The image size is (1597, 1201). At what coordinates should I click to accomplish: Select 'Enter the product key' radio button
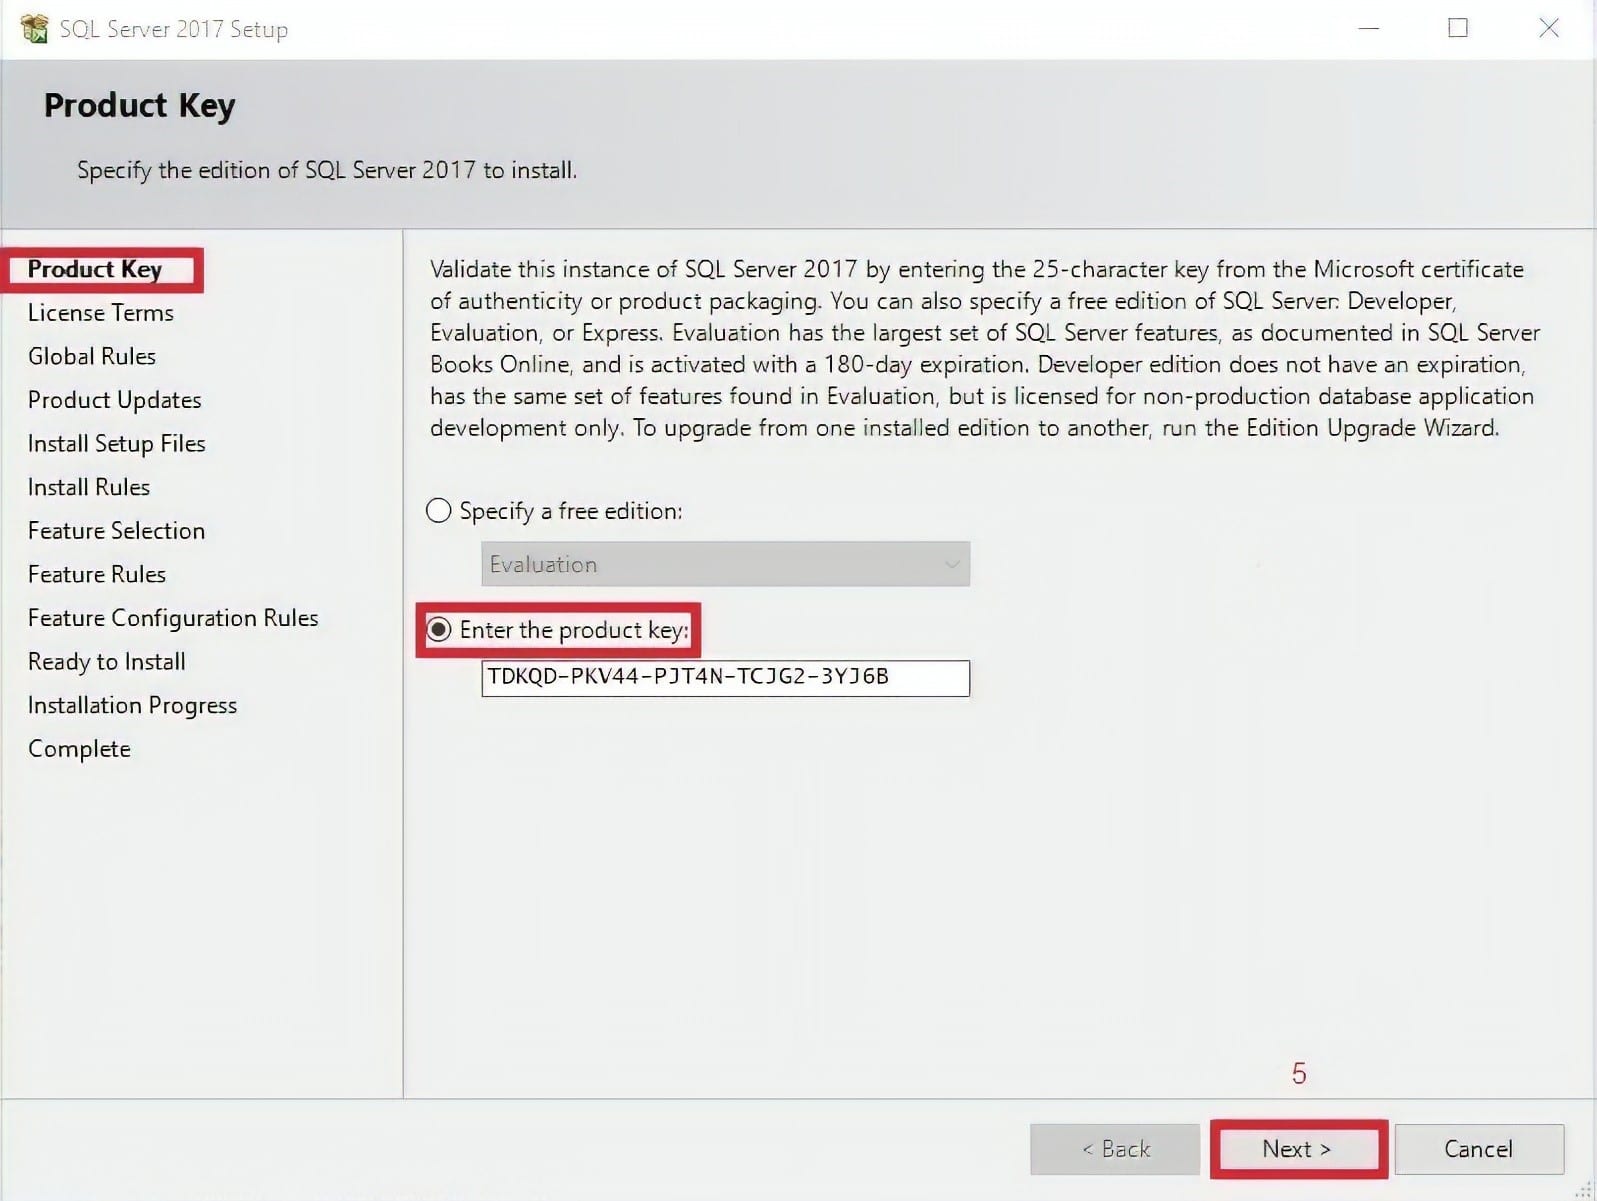pyautogui.click(x=439, y=630)
